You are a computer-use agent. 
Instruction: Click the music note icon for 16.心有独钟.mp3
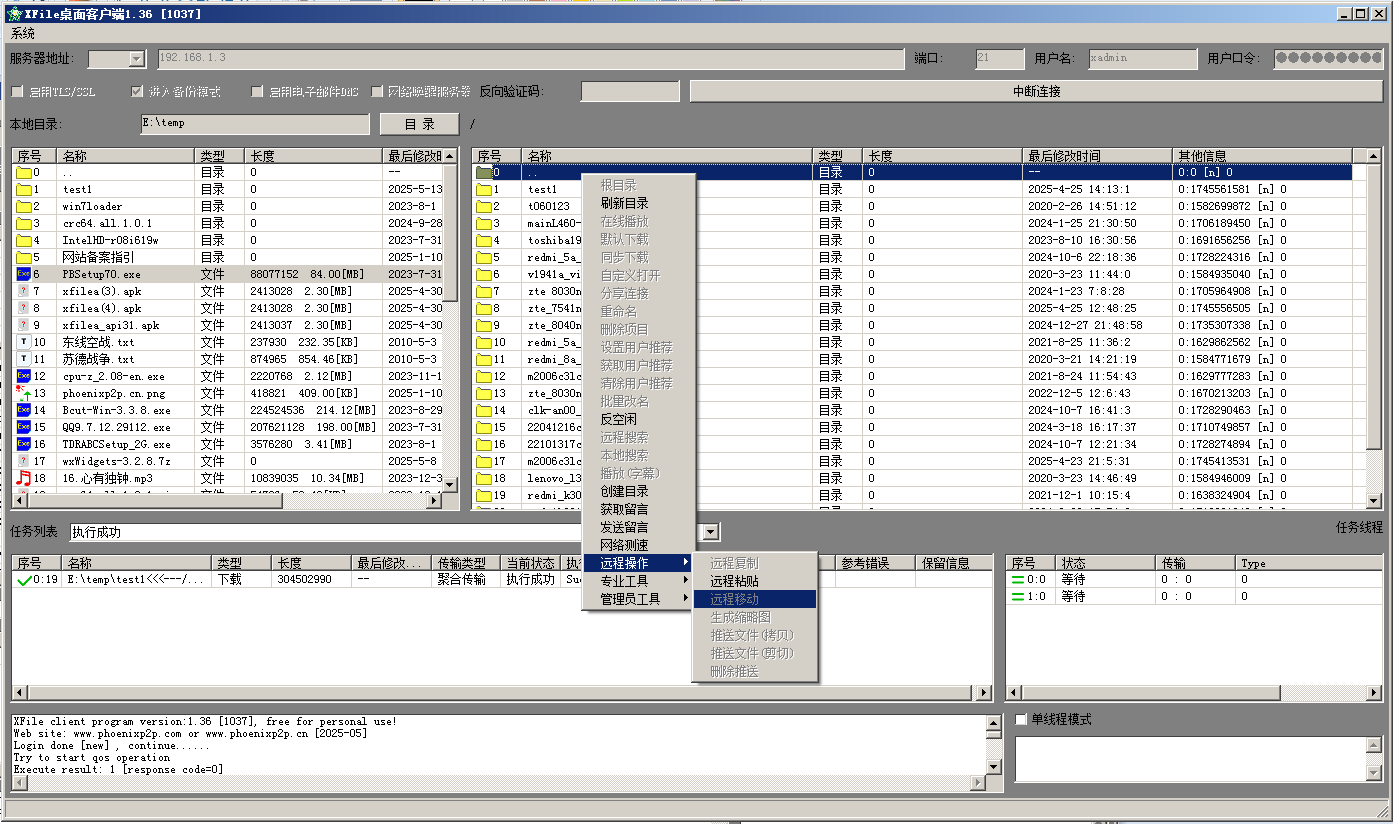(x=24, y=478)
